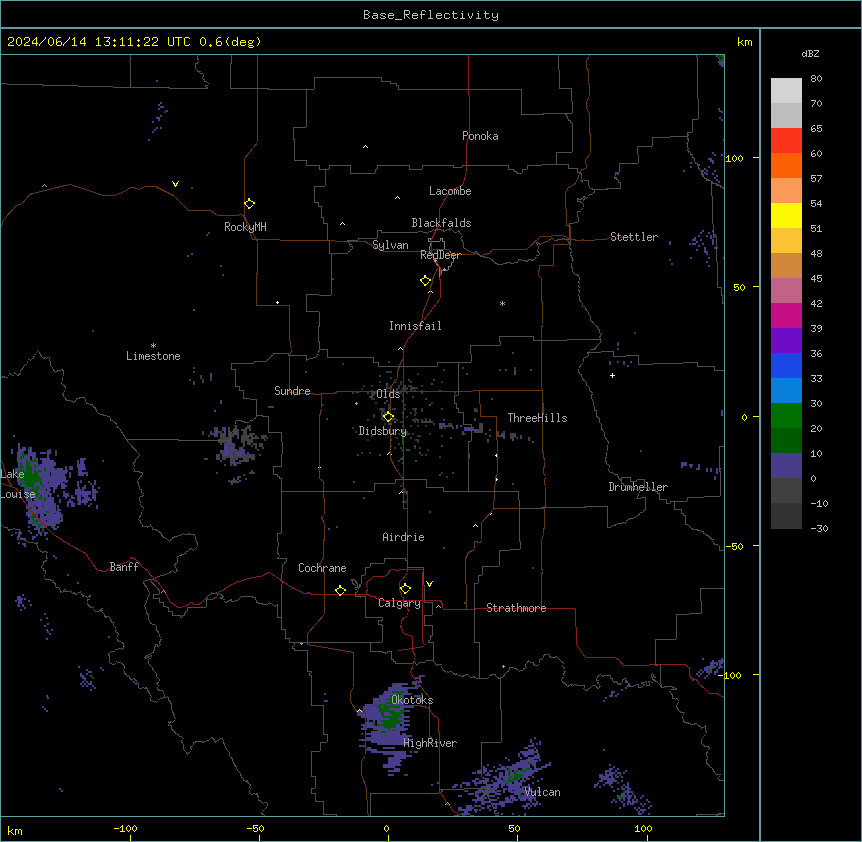The width and height of the screenshot is (862, 842).
Task: Click the Strathmore label
Action: tap(516, 608)
